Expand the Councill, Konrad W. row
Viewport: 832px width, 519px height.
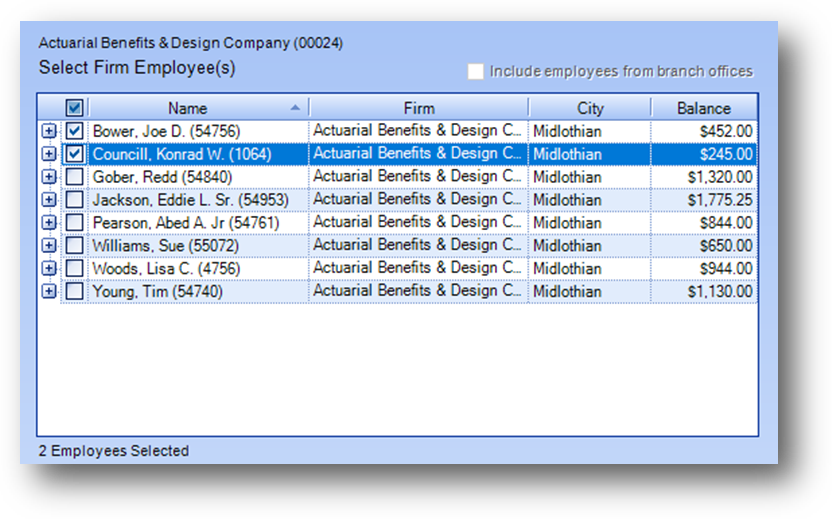(x=49, y=154)
